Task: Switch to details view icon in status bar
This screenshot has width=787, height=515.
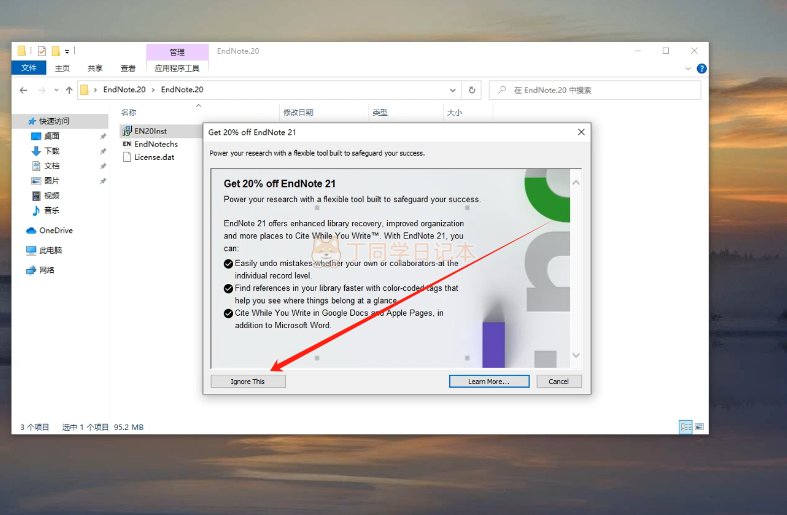Action: (x=686, y=427)
